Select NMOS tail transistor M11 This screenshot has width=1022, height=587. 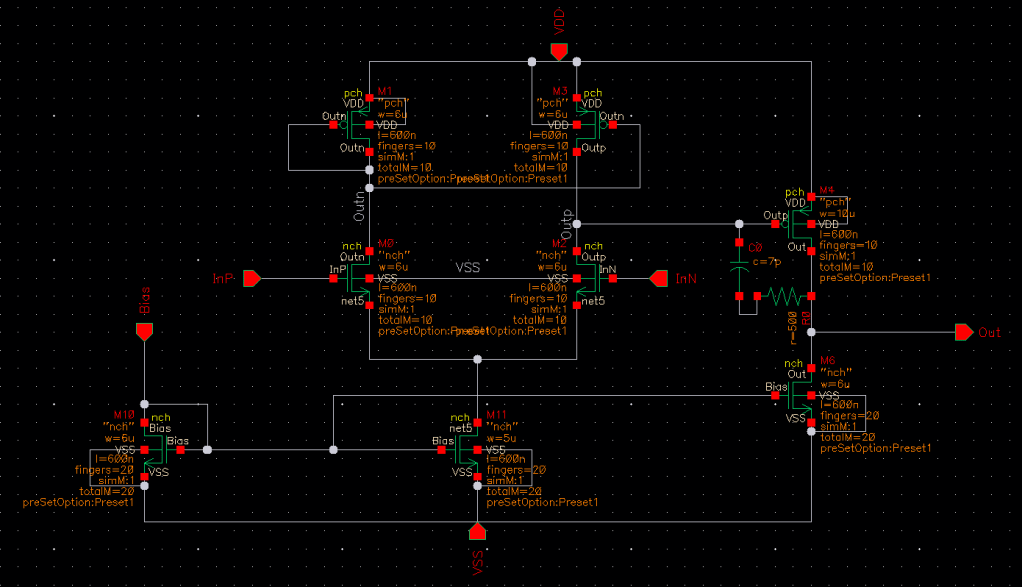pos(467,450)
